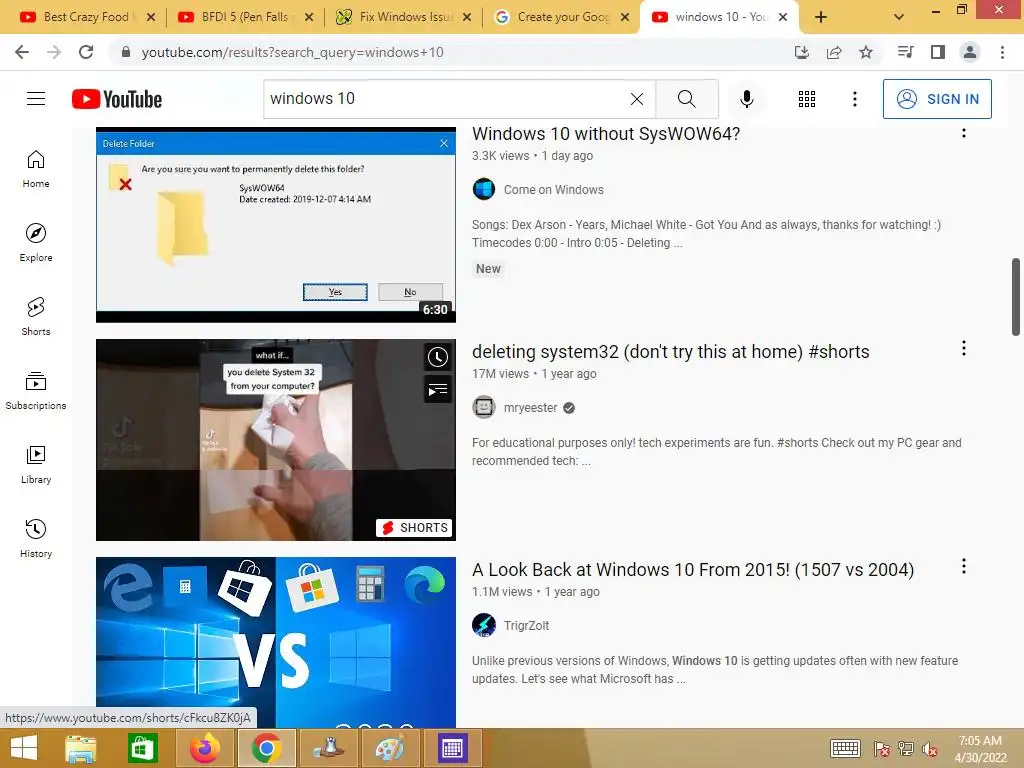Bookmark this page with star
The height and width of the screenshot is (768, 1024).
pyautogui.click(x=866, y=52)
